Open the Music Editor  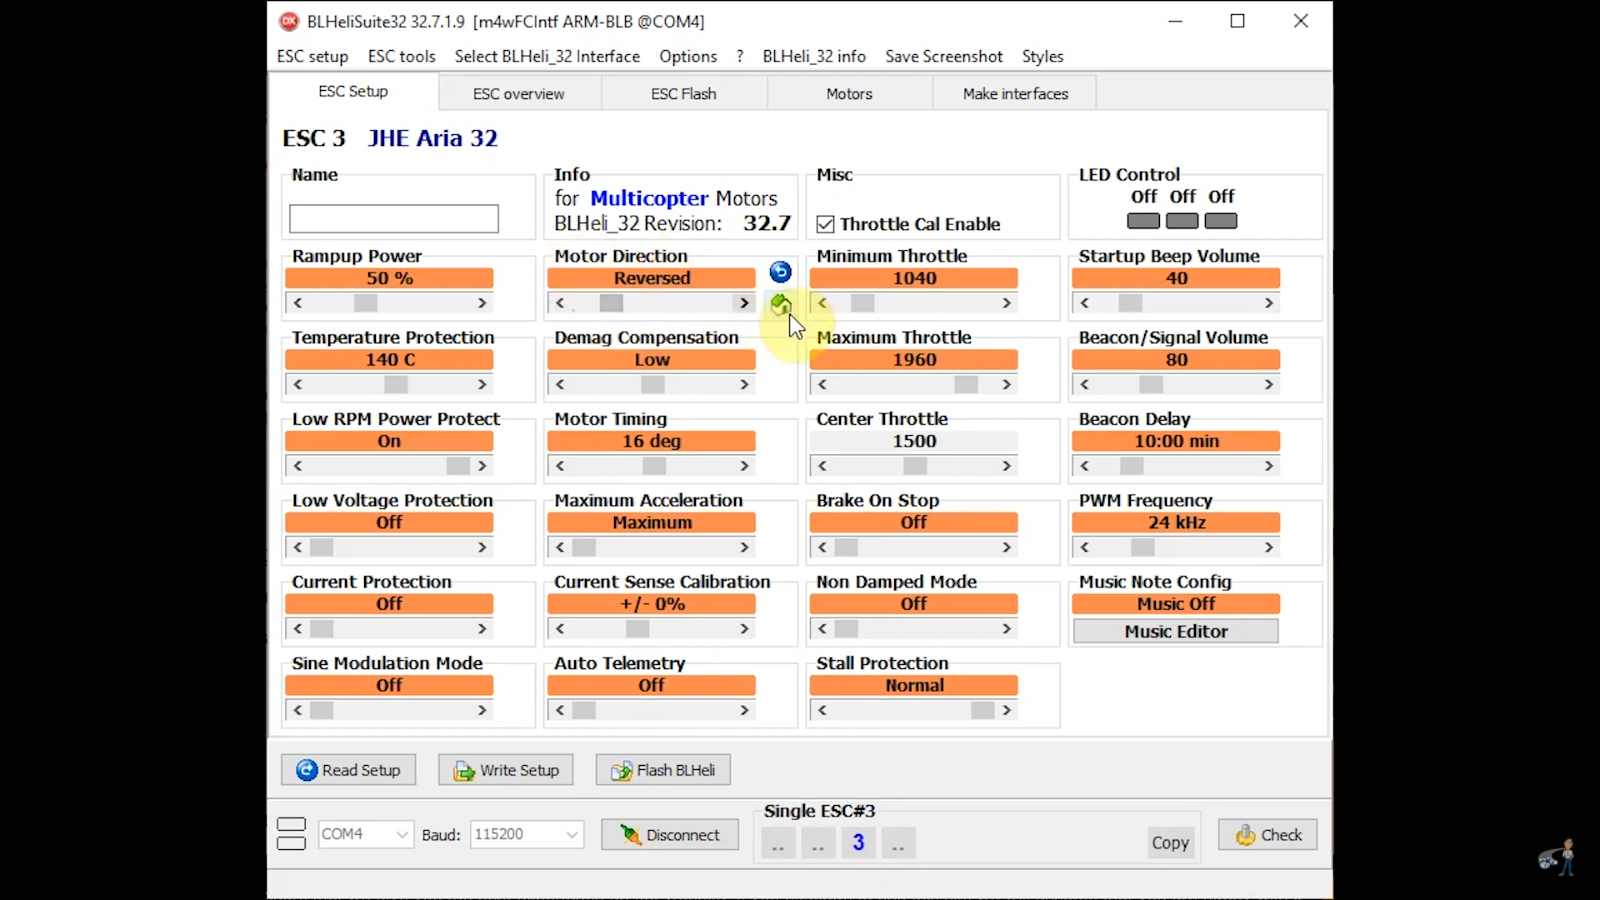point(1175,631)
